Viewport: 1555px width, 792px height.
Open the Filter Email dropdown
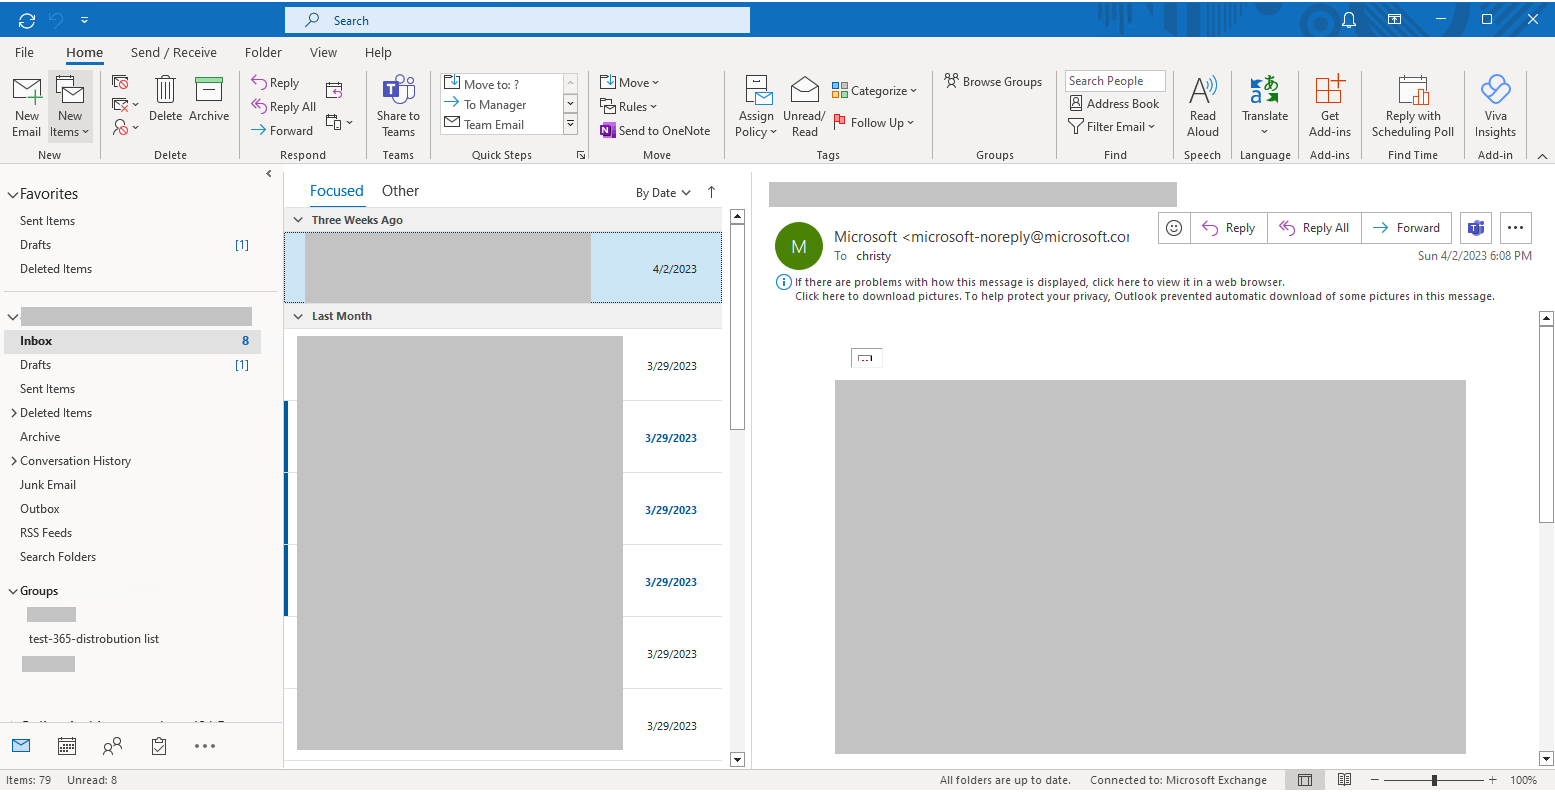click(x=1112, y=126)
